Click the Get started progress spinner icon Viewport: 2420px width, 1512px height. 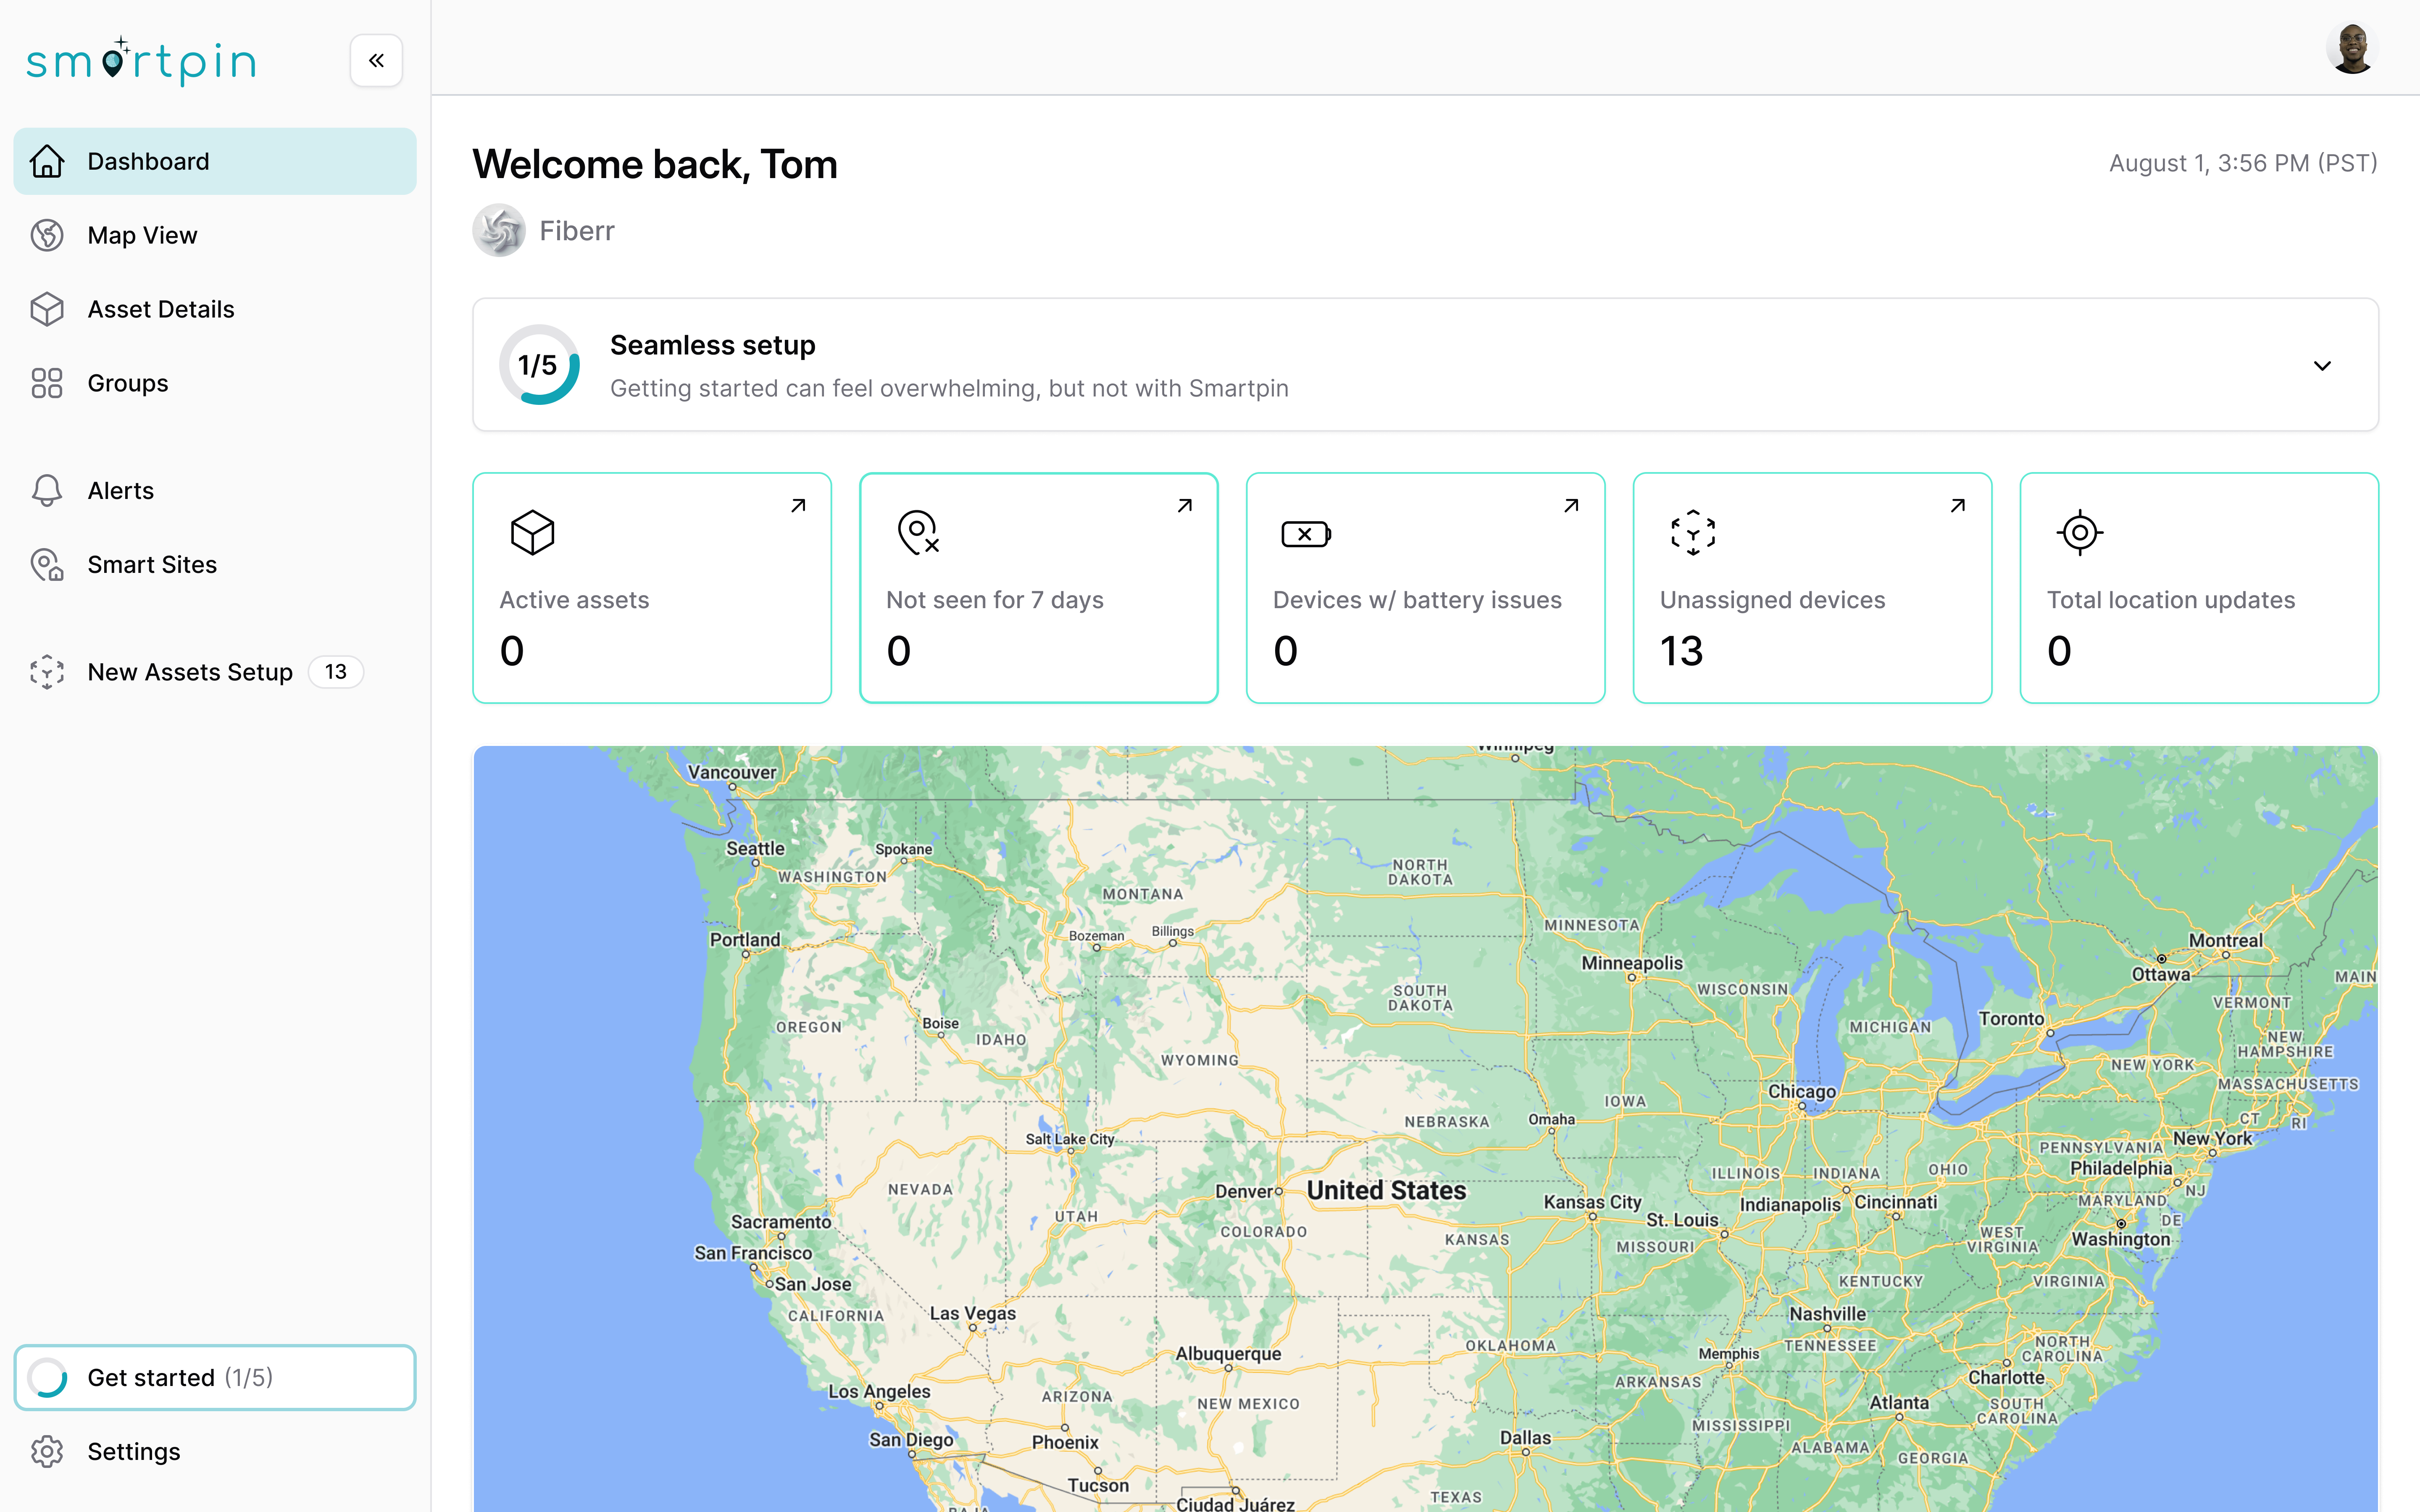coord(47,1377)
